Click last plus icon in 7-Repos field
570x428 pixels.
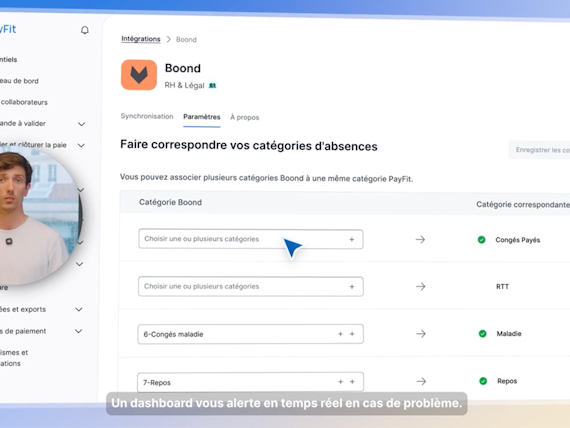[352, 382]
